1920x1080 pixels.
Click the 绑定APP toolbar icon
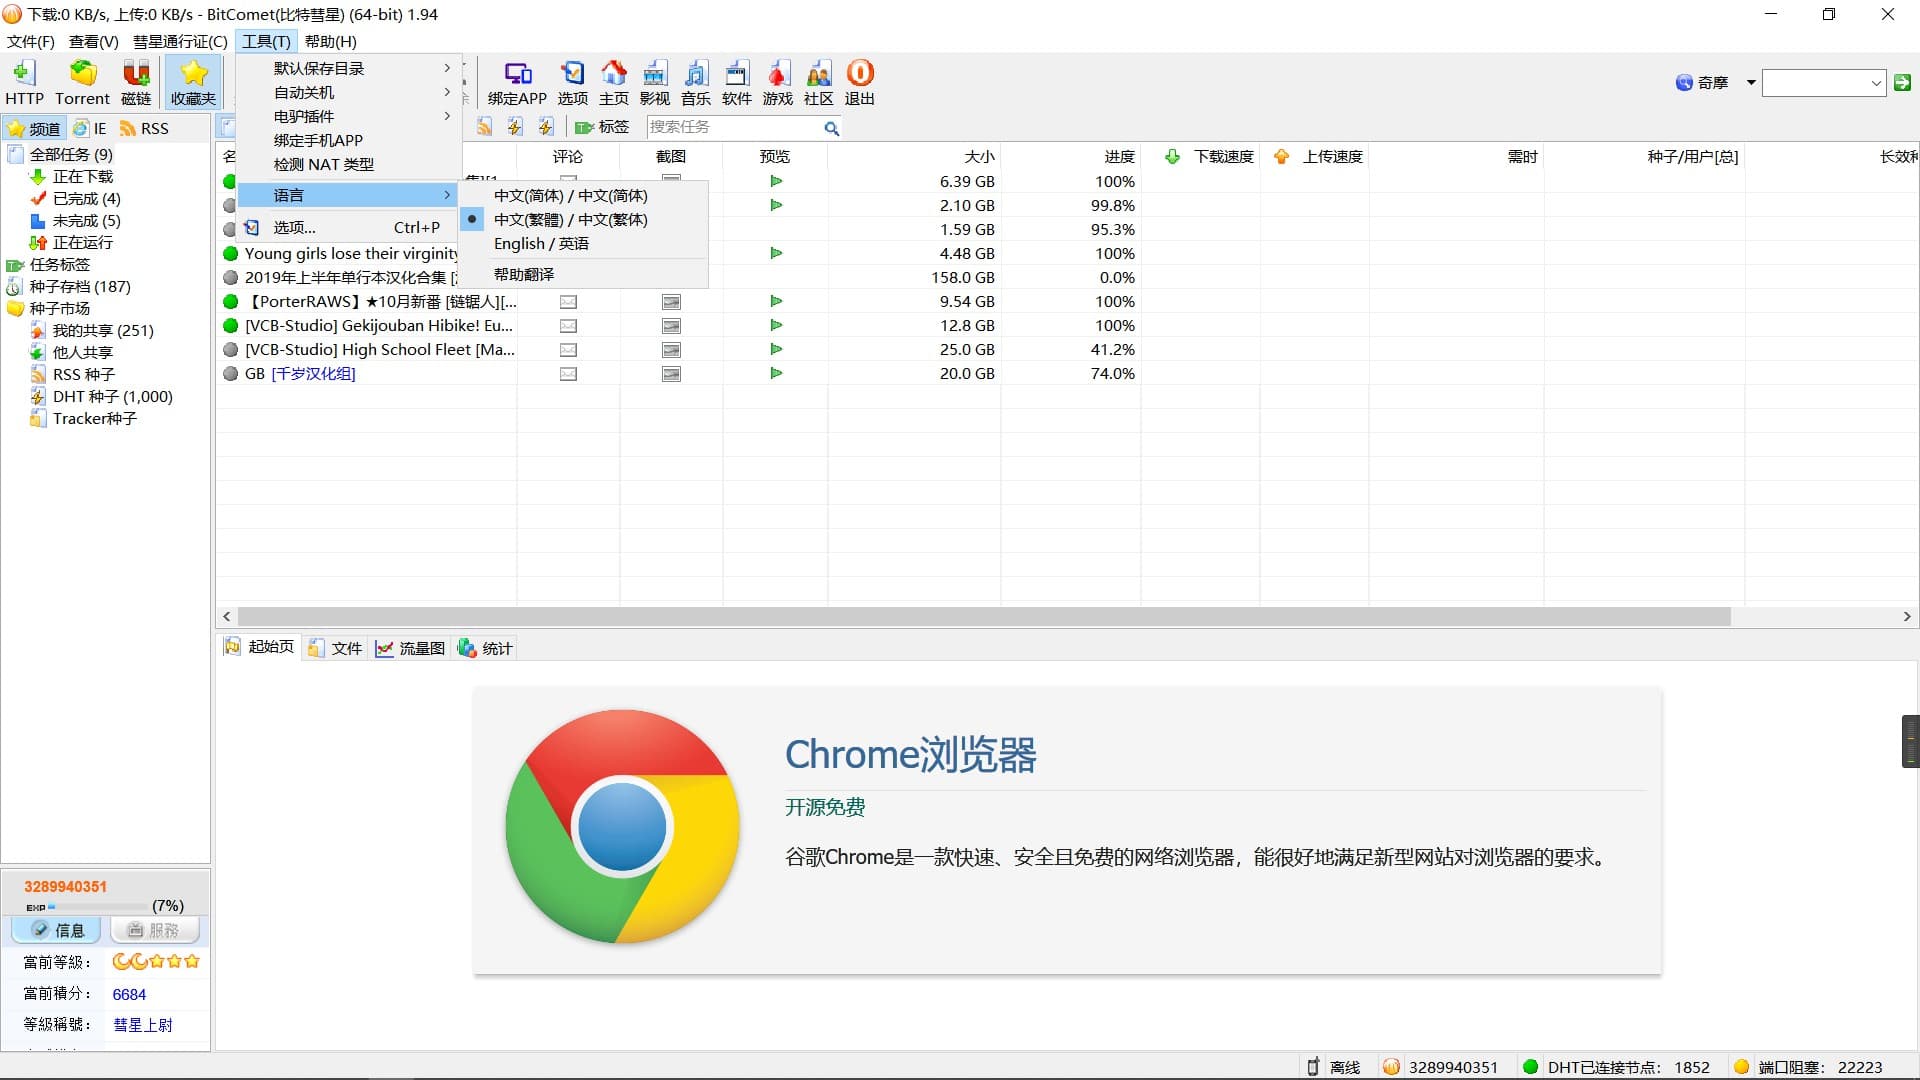tap(517, 82)
